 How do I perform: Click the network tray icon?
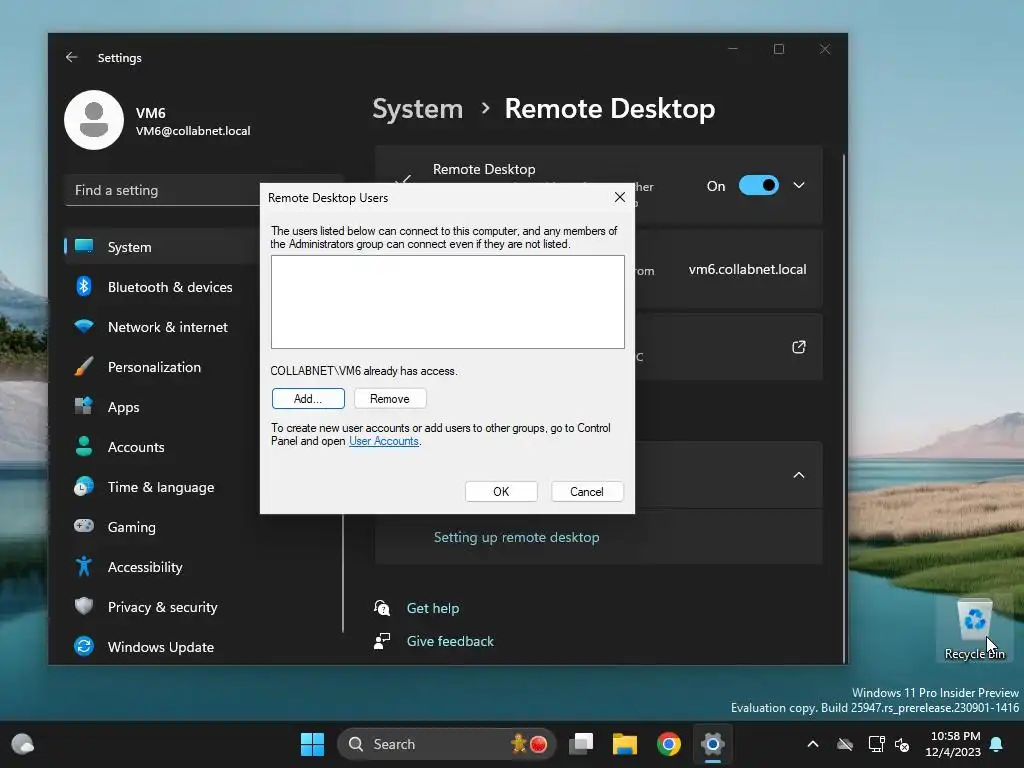click(876, 744)
